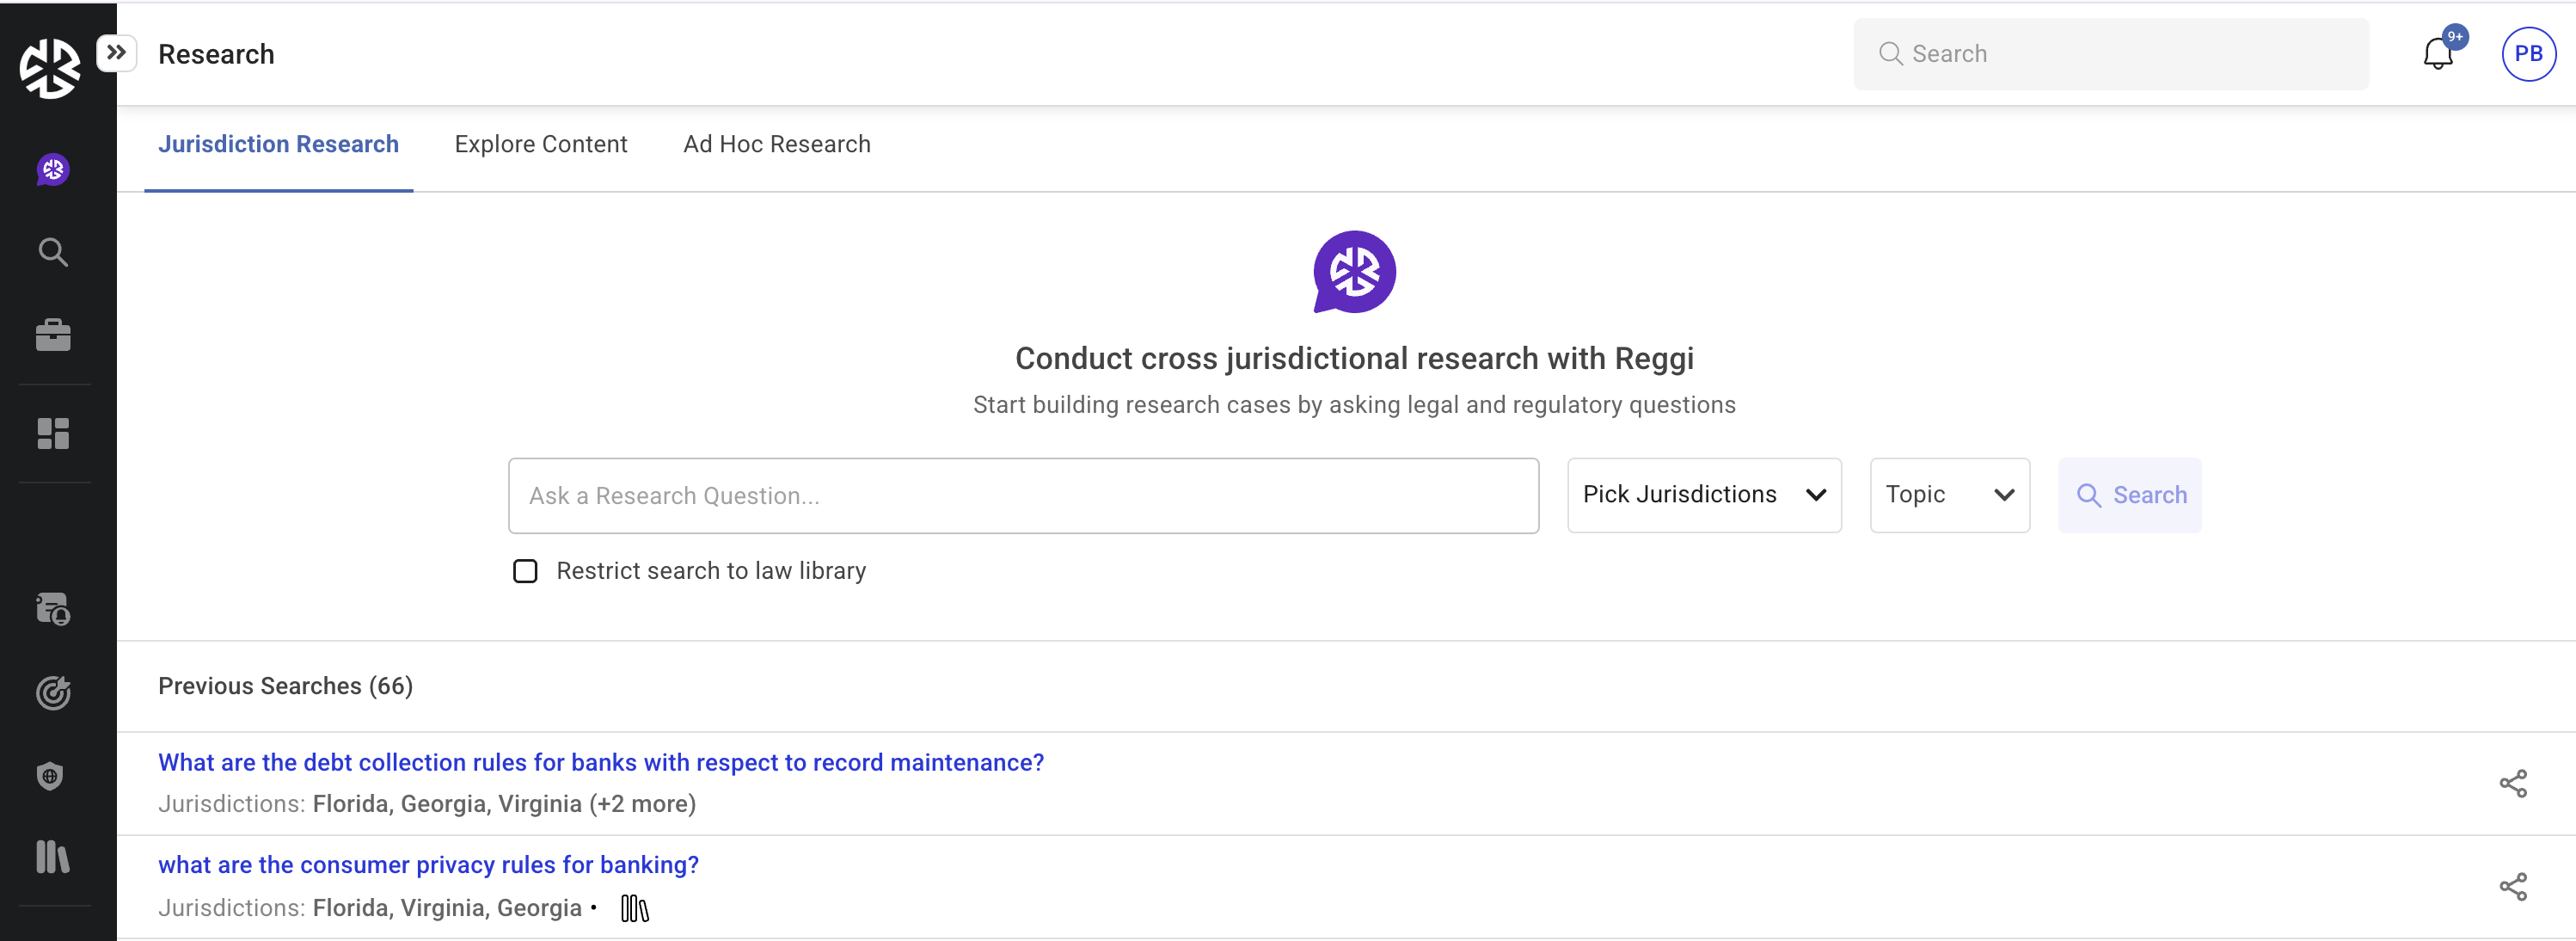
Task: Click the shield globe icon in sidebar
Action: [x=50, y=776]
